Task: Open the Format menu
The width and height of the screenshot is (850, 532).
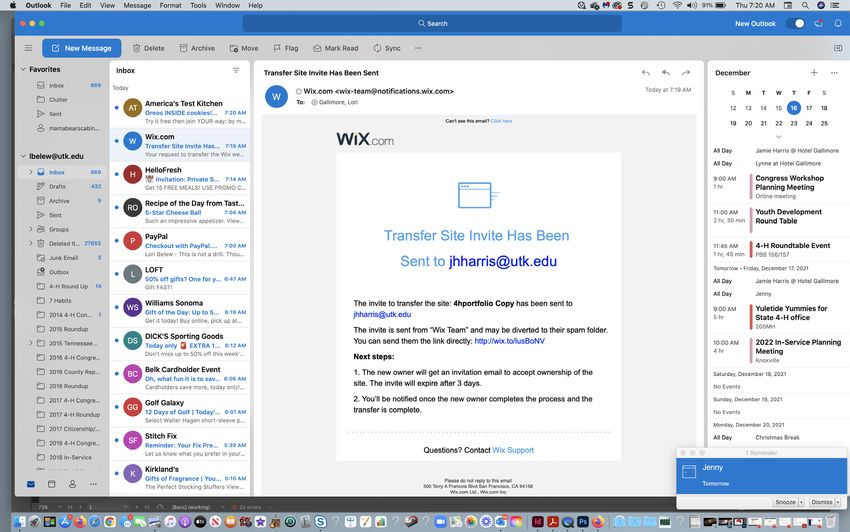Action: coord(170,5)
